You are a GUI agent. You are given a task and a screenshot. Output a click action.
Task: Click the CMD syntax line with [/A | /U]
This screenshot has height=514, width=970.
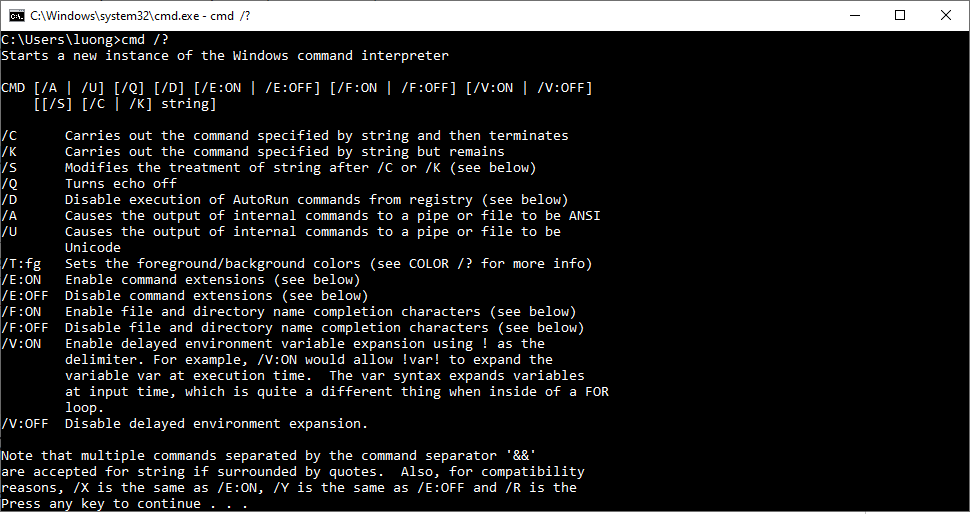pyautogui.click(x=296, y=88)
